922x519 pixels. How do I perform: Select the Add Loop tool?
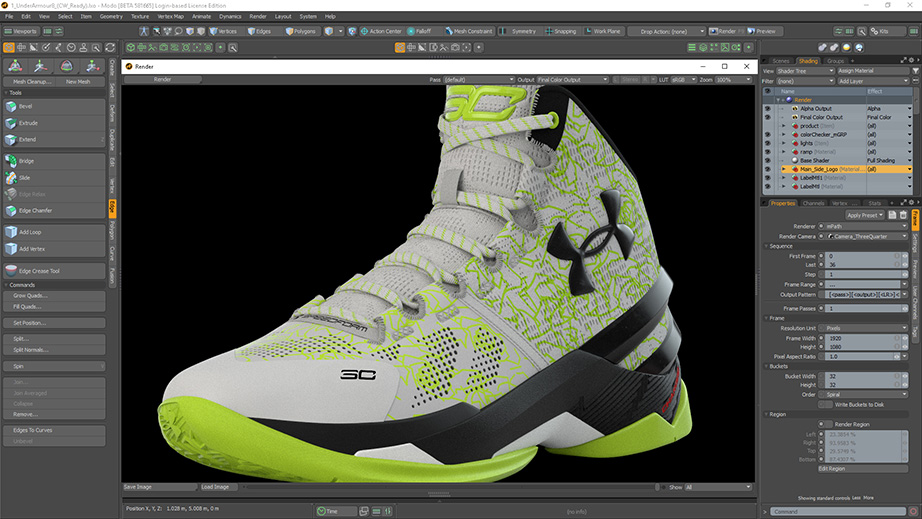coord(30,232)
